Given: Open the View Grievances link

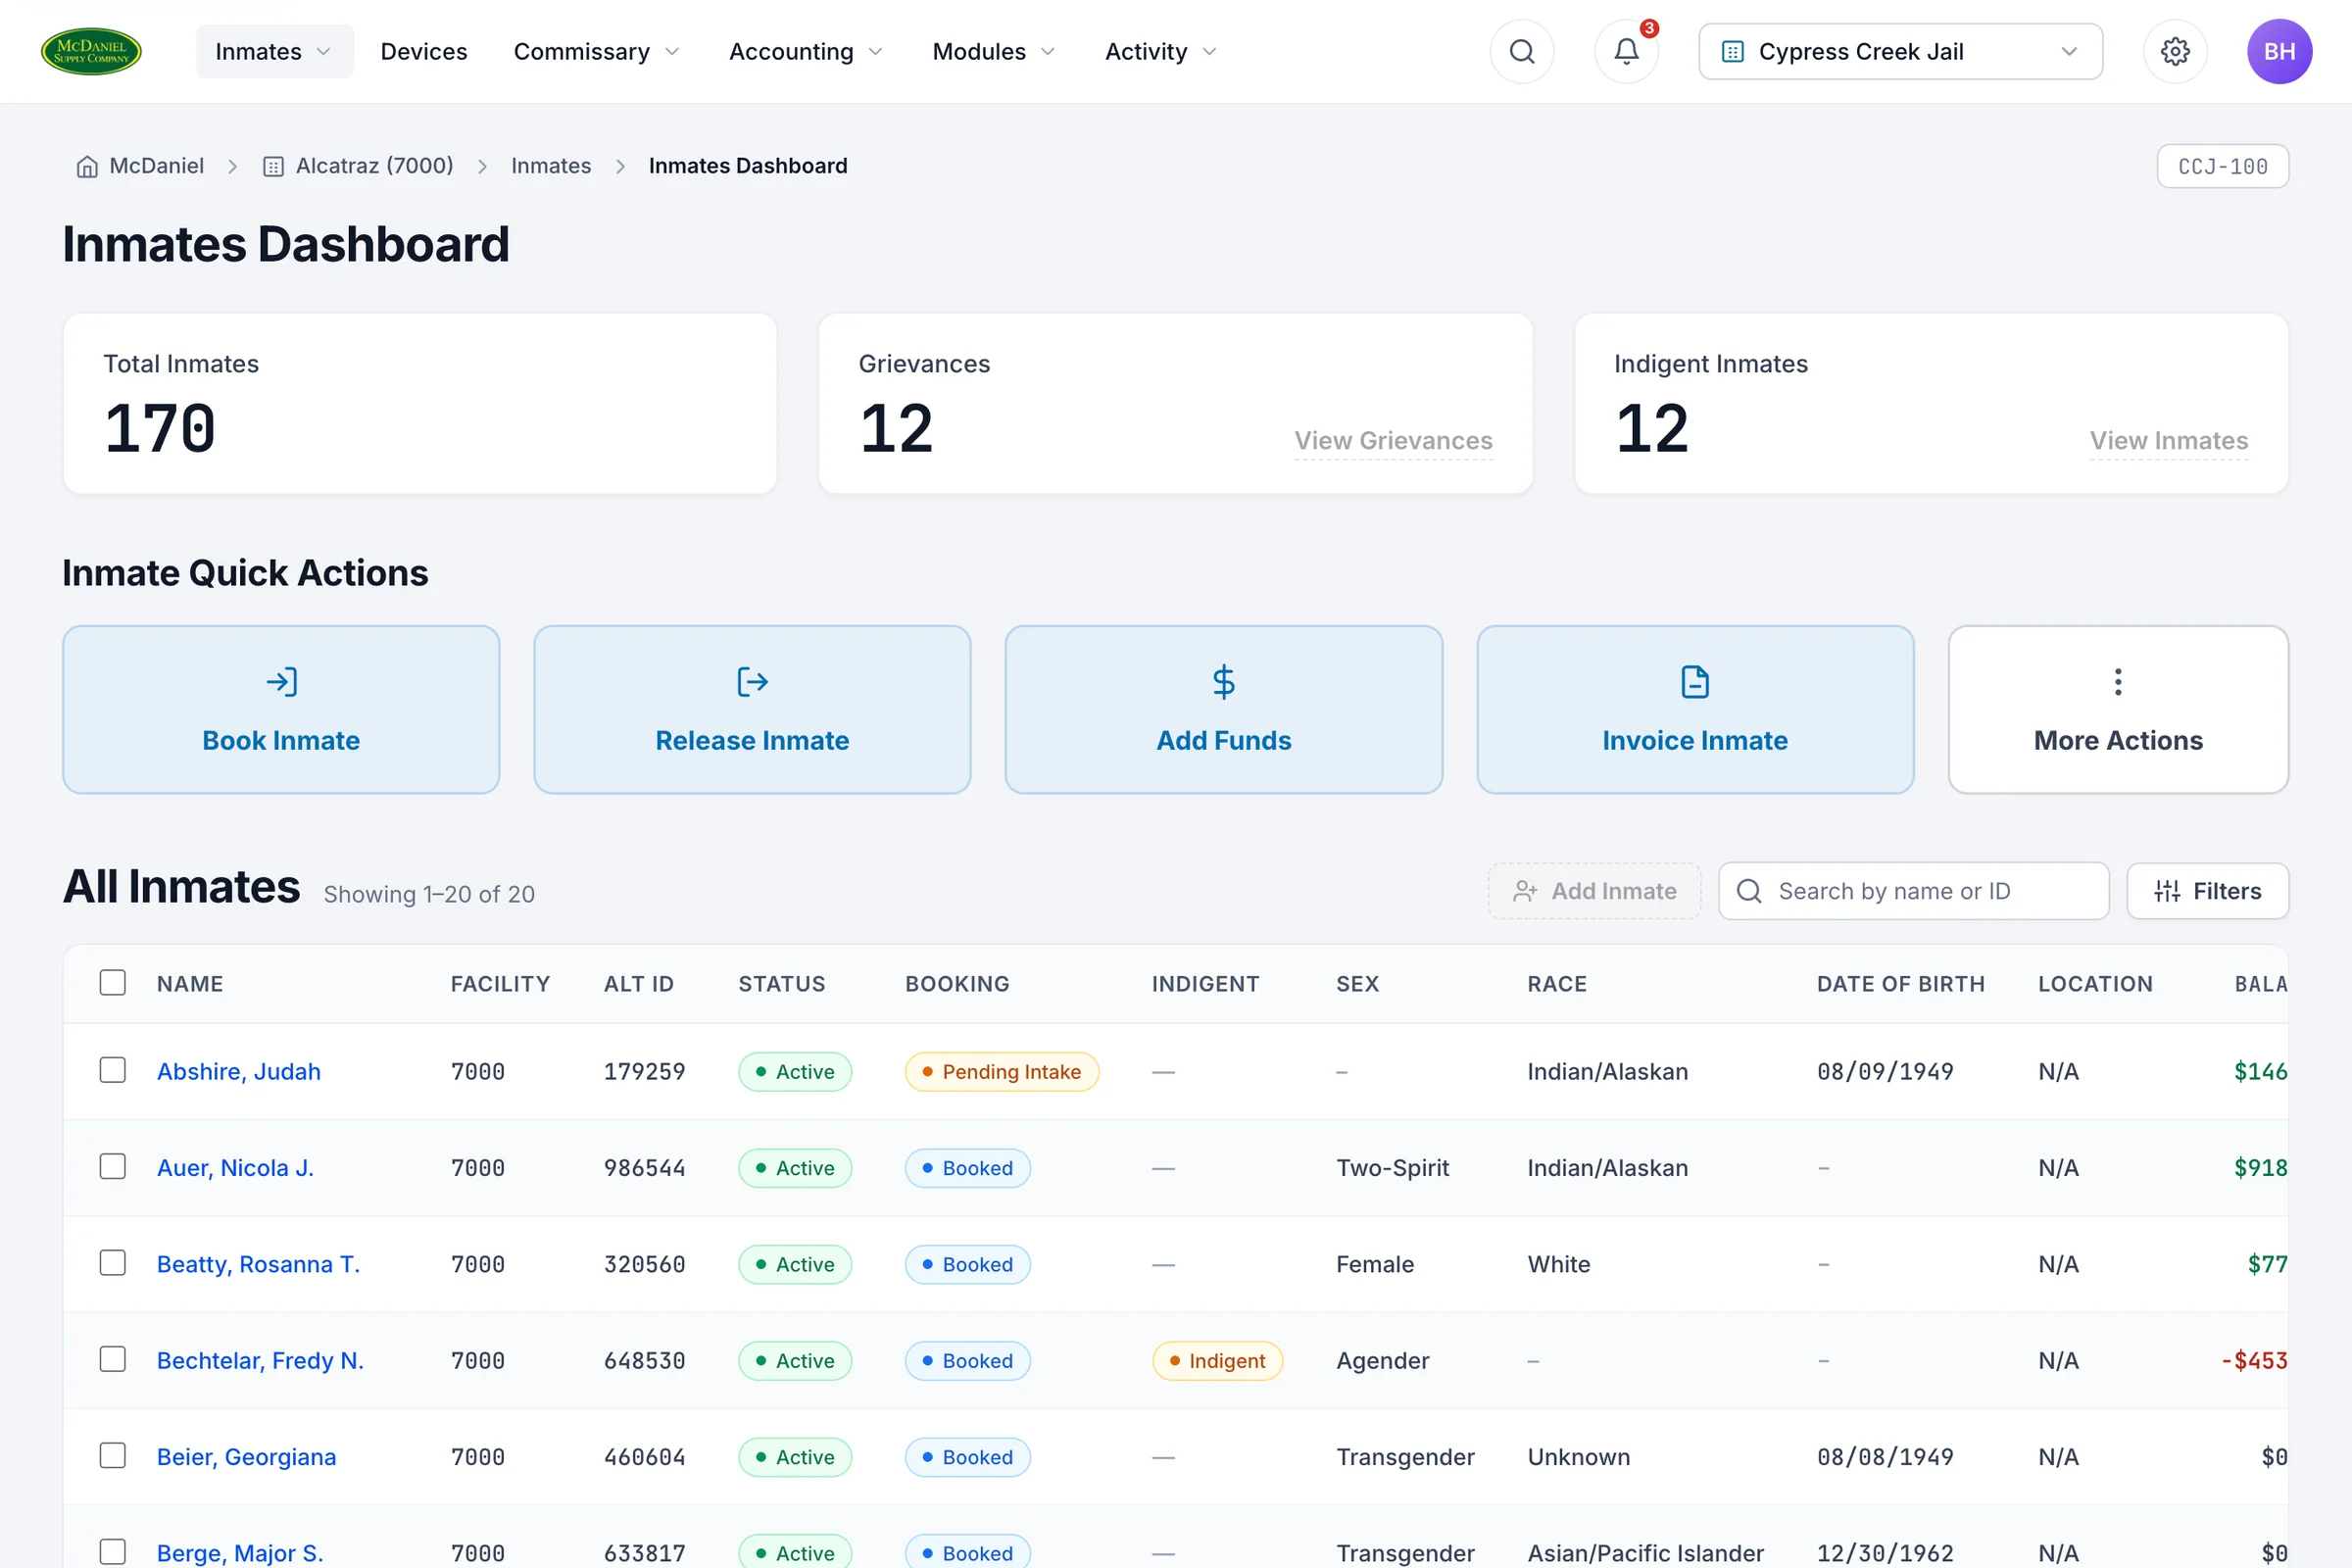Looking at the screenshot, I should pyautogui.click(x=1393, y=441).
